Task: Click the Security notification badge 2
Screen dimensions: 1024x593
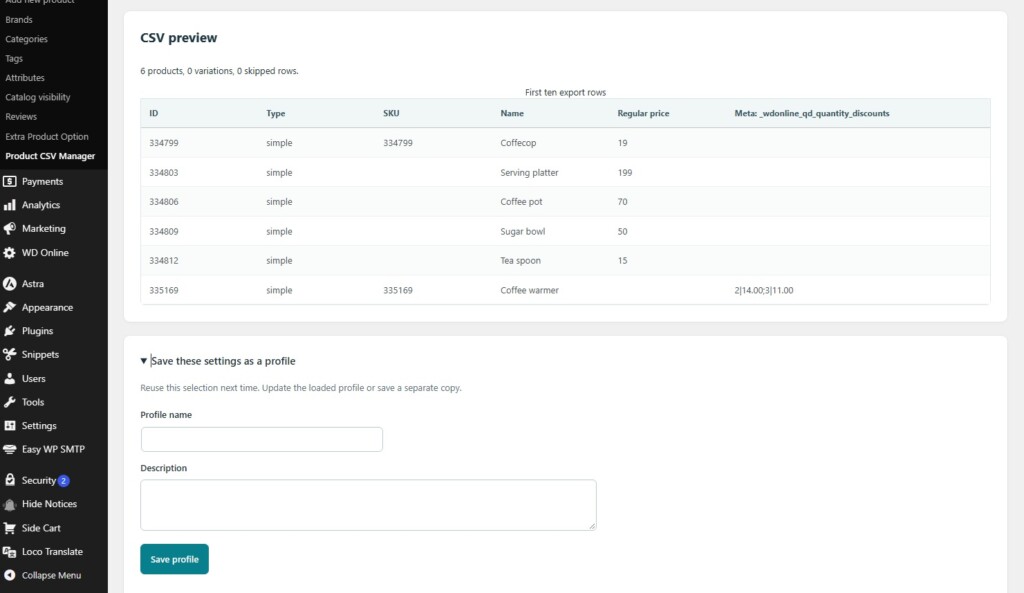Action: 63,481
